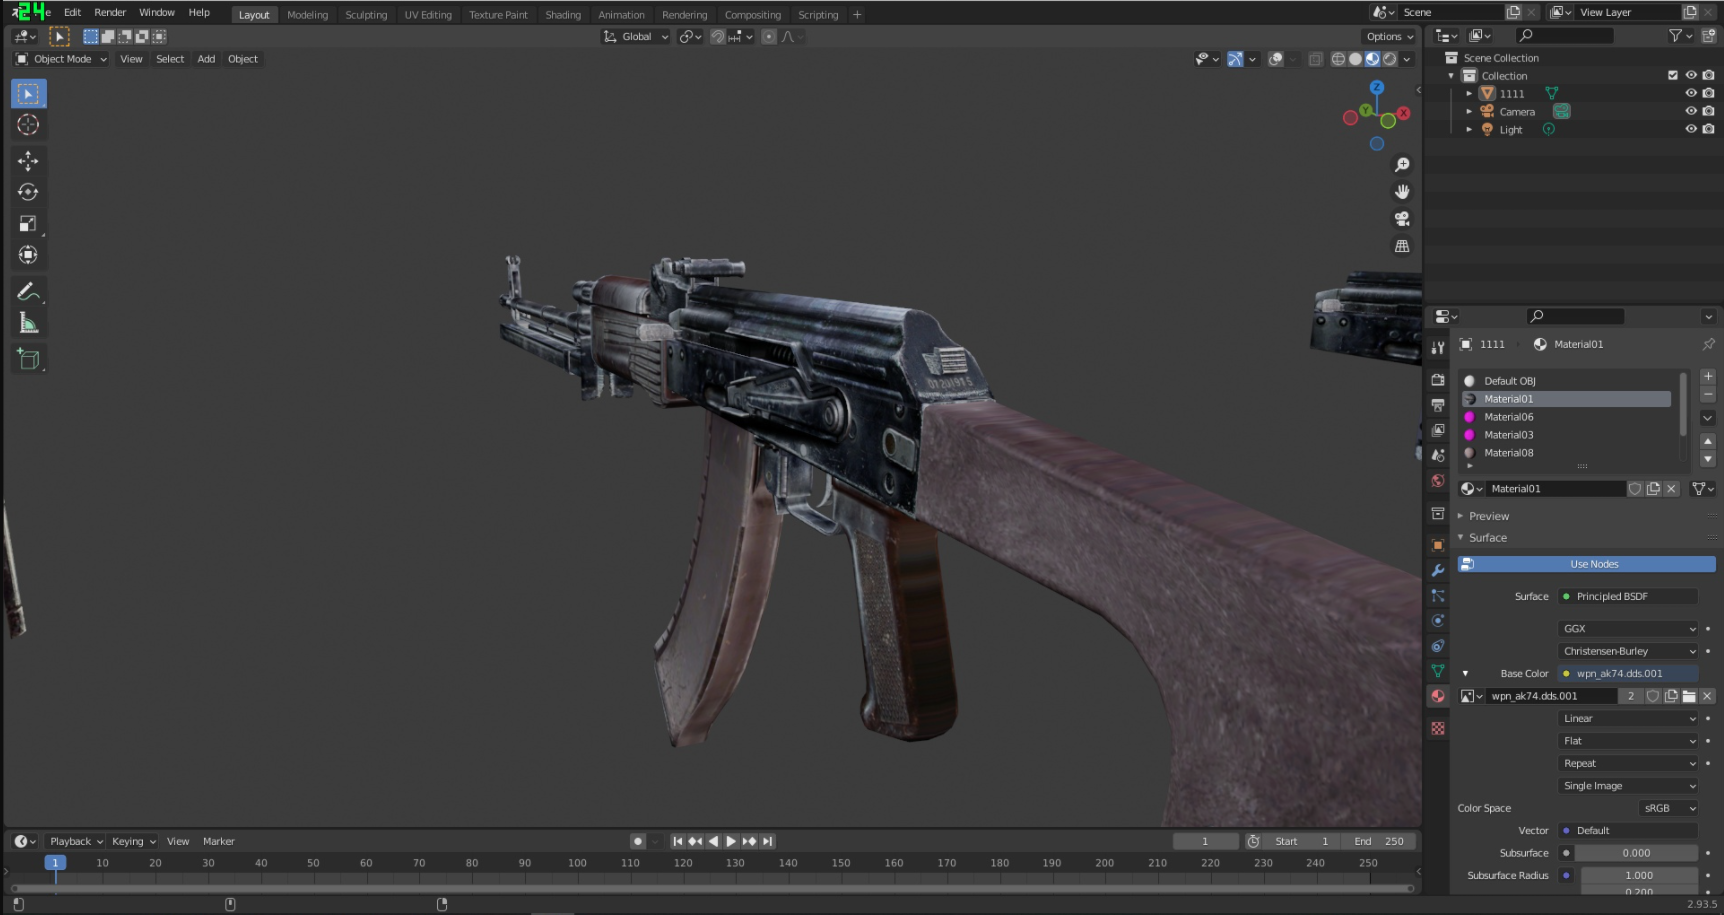
Task: Toggle auto keying record button
Action: point(637,841)
